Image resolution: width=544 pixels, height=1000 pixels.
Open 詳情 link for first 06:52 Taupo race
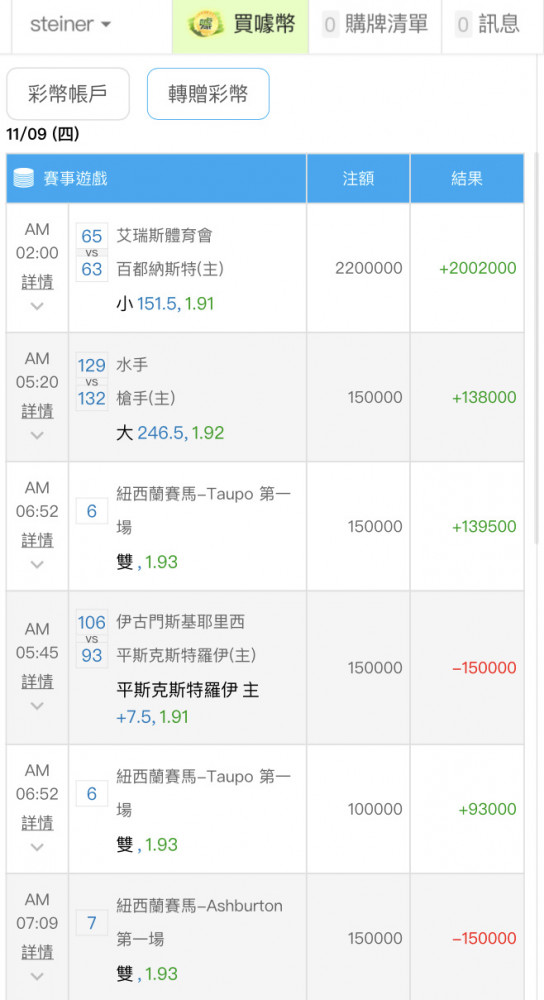click(x=37, y=540)
